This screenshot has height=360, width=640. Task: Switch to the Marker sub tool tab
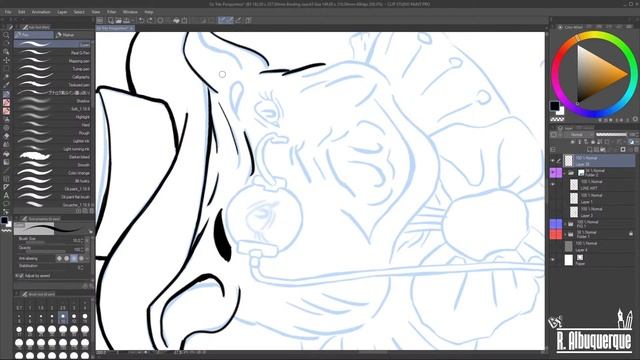[73, 35]
